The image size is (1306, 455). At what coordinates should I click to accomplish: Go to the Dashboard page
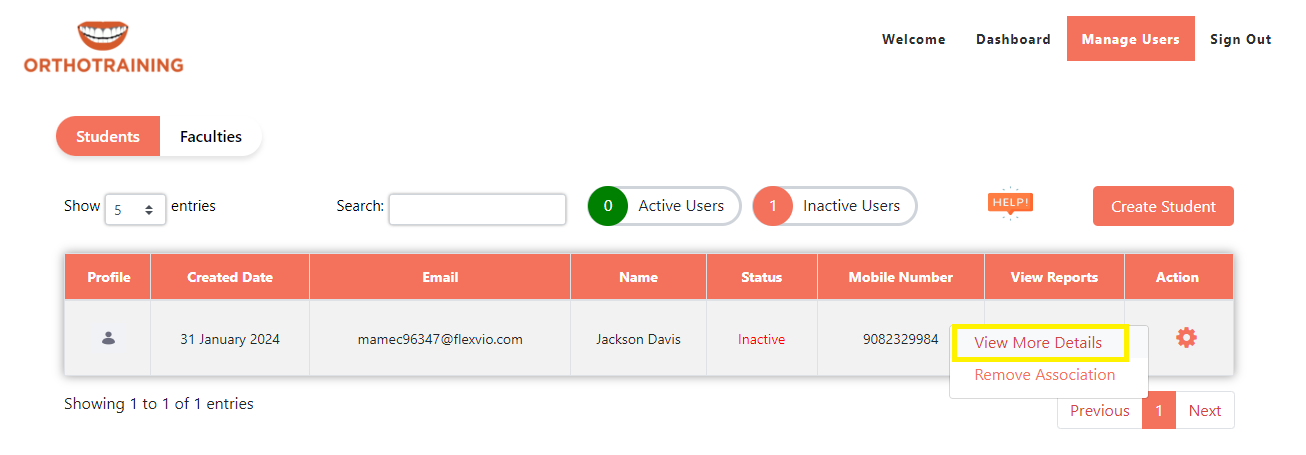(1013, 39)
